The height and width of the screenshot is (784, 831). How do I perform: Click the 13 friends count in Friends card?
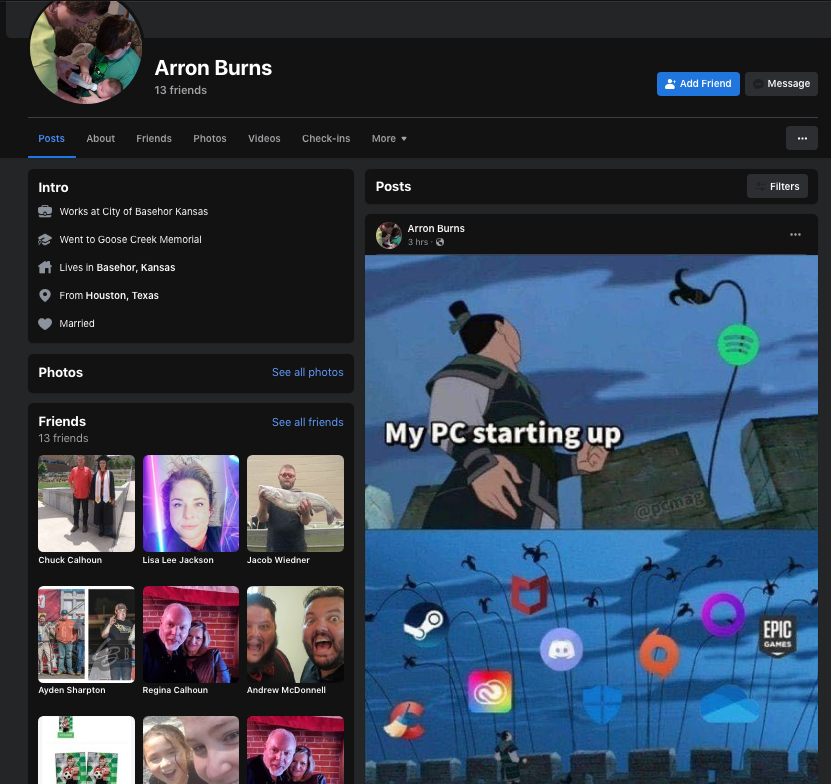click(63, 438)
